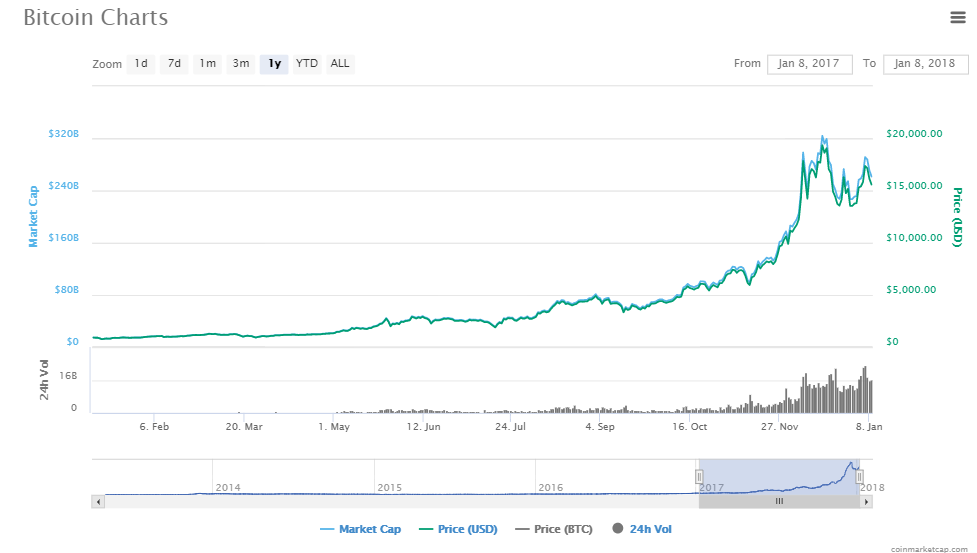Toggle Market Cap series in legend
The image size is (977, 553).
pos(360,529)
